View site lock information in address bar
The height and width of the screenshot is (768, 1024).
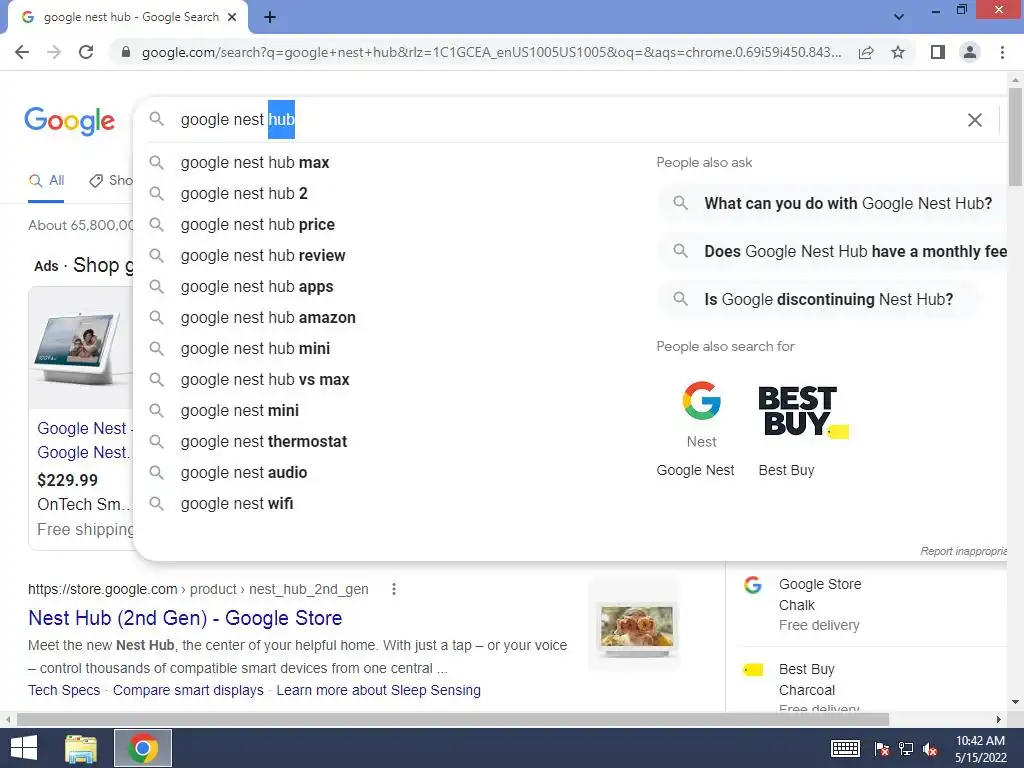[x=126, y=52]
